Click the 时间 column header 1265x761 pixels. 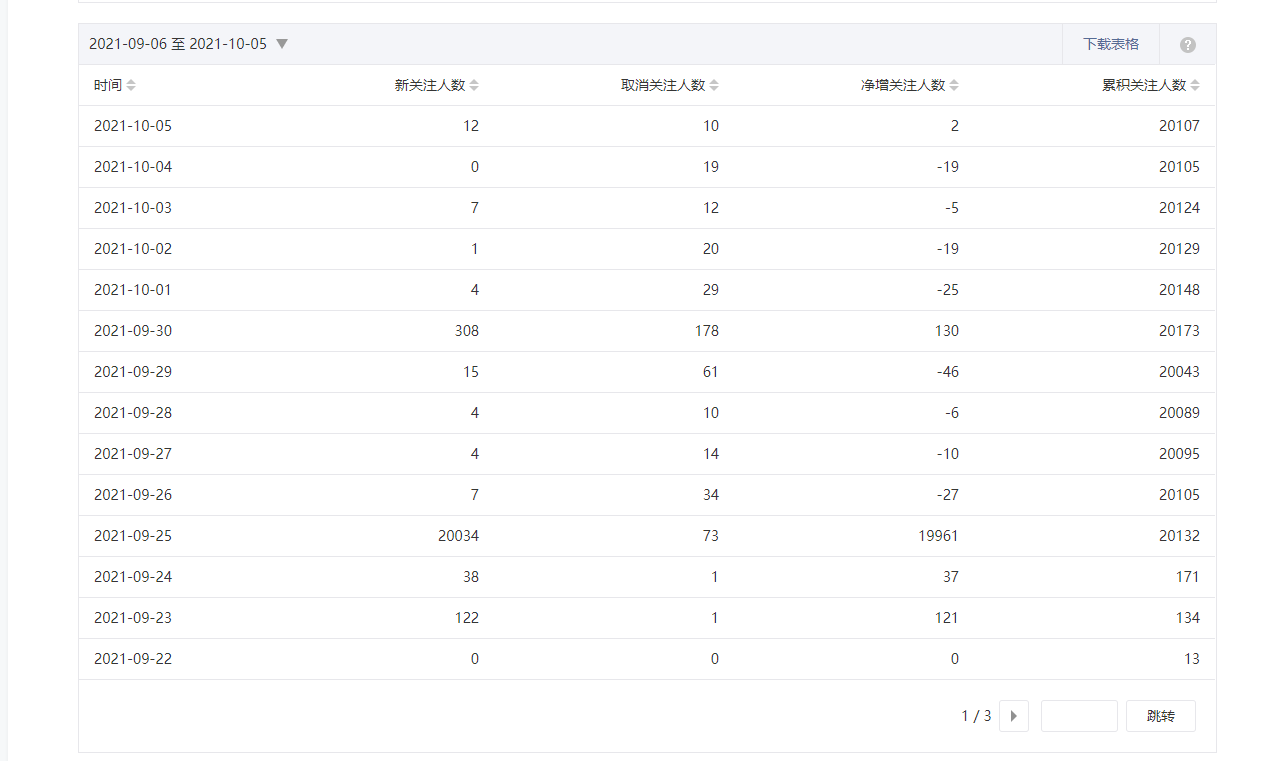pyautogui.click(x=108, y=86)
